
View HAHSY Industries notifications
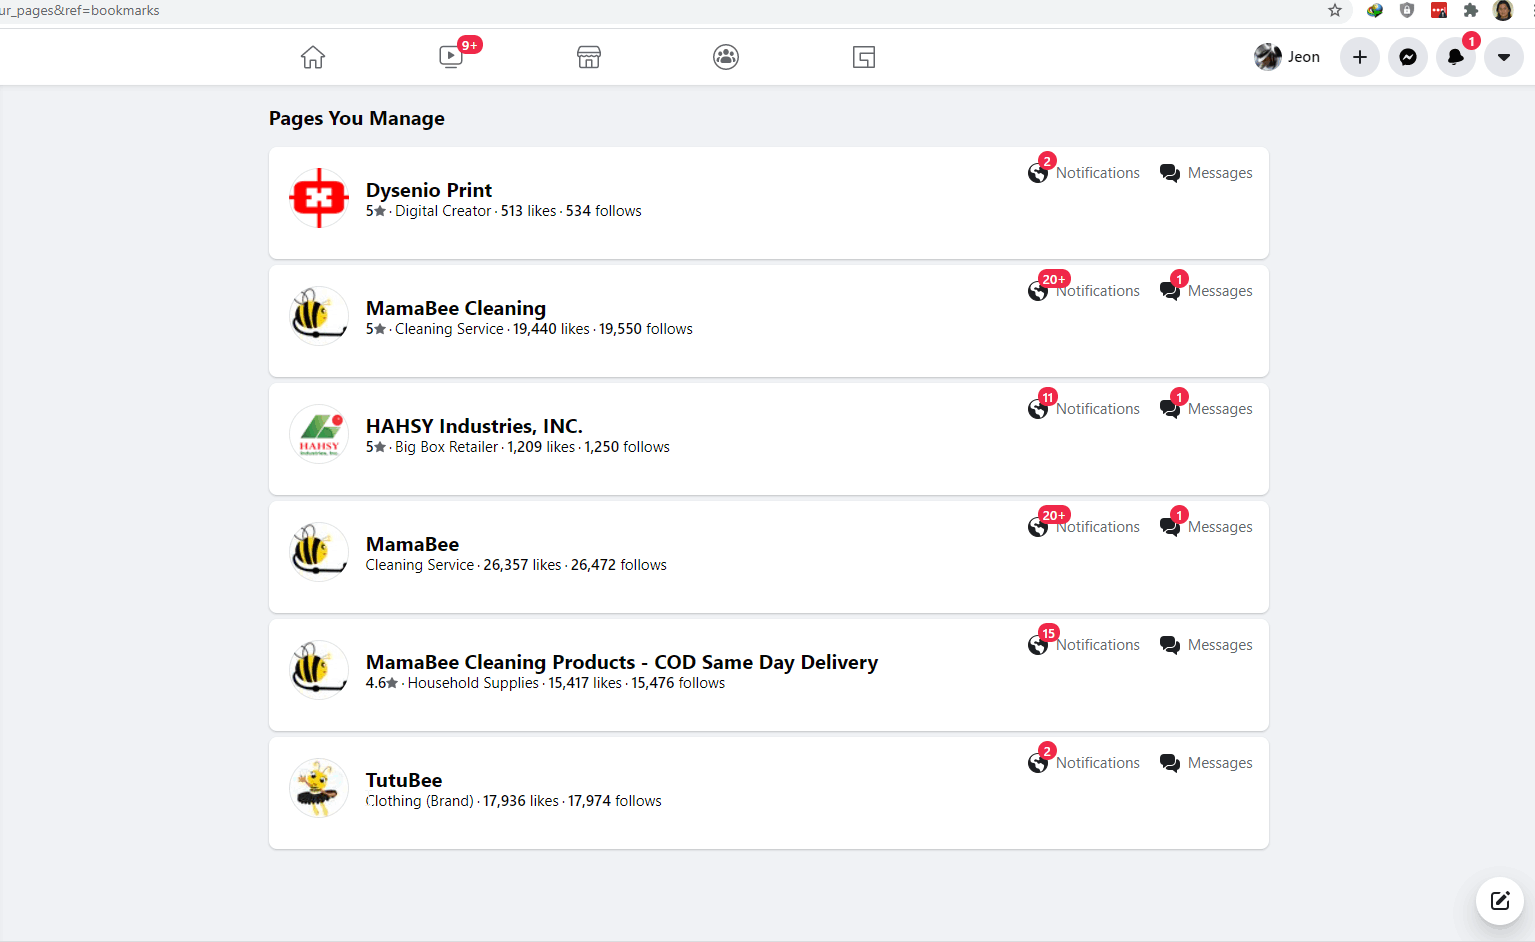(x=1084, y=409)
